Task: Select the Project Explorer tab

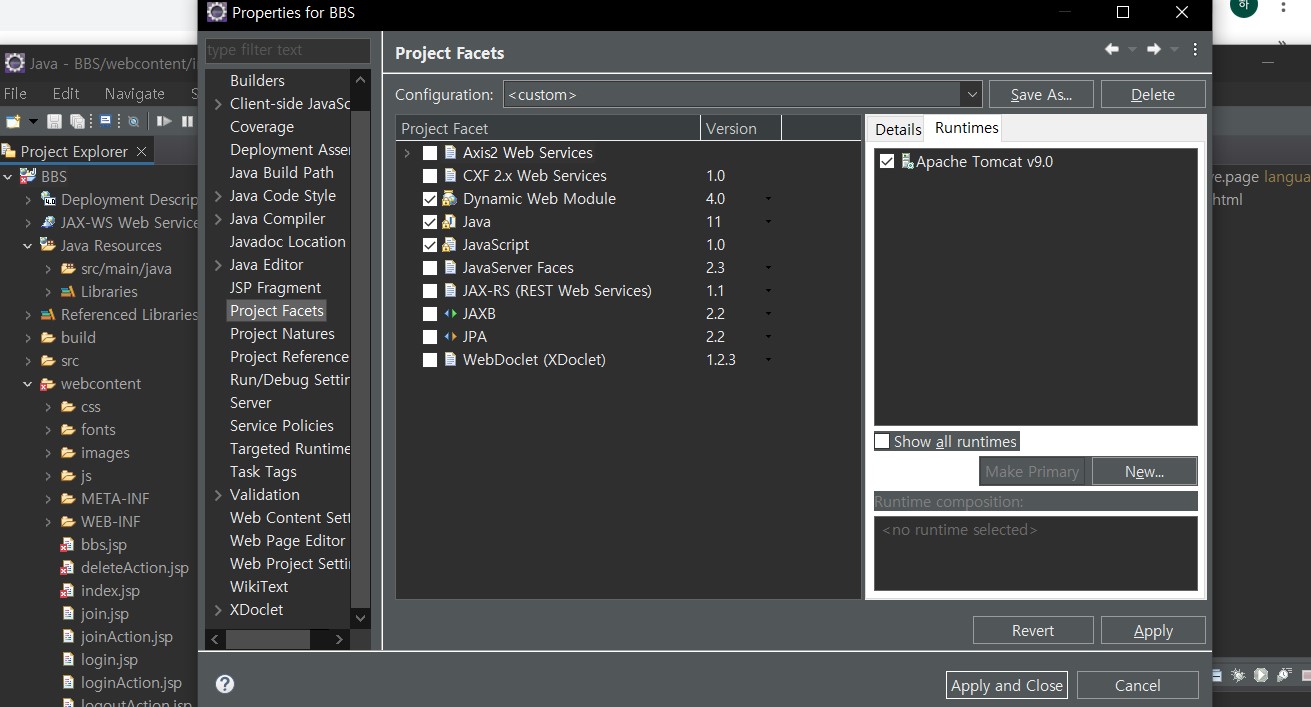Action: pyautogui.click(x=74, y=151)
